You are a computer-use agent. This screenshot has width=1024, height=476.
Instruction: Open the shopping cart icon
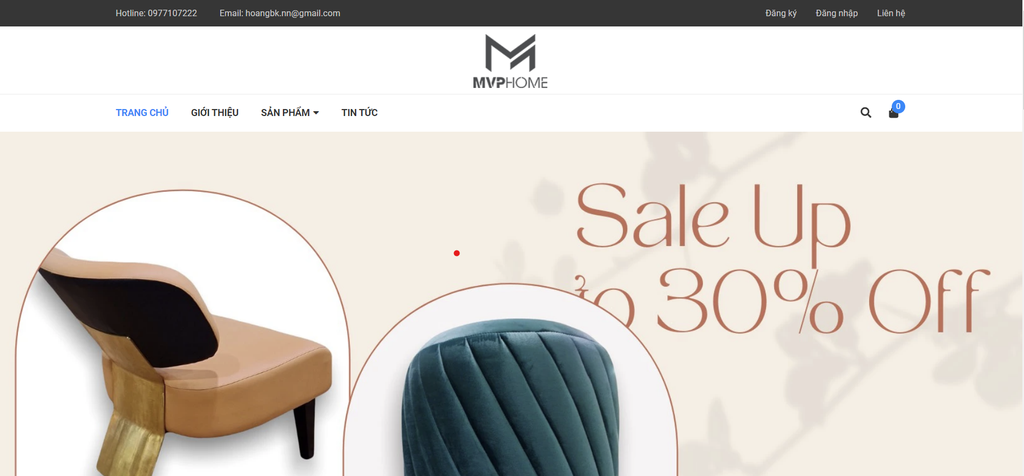tap(893, 113)
